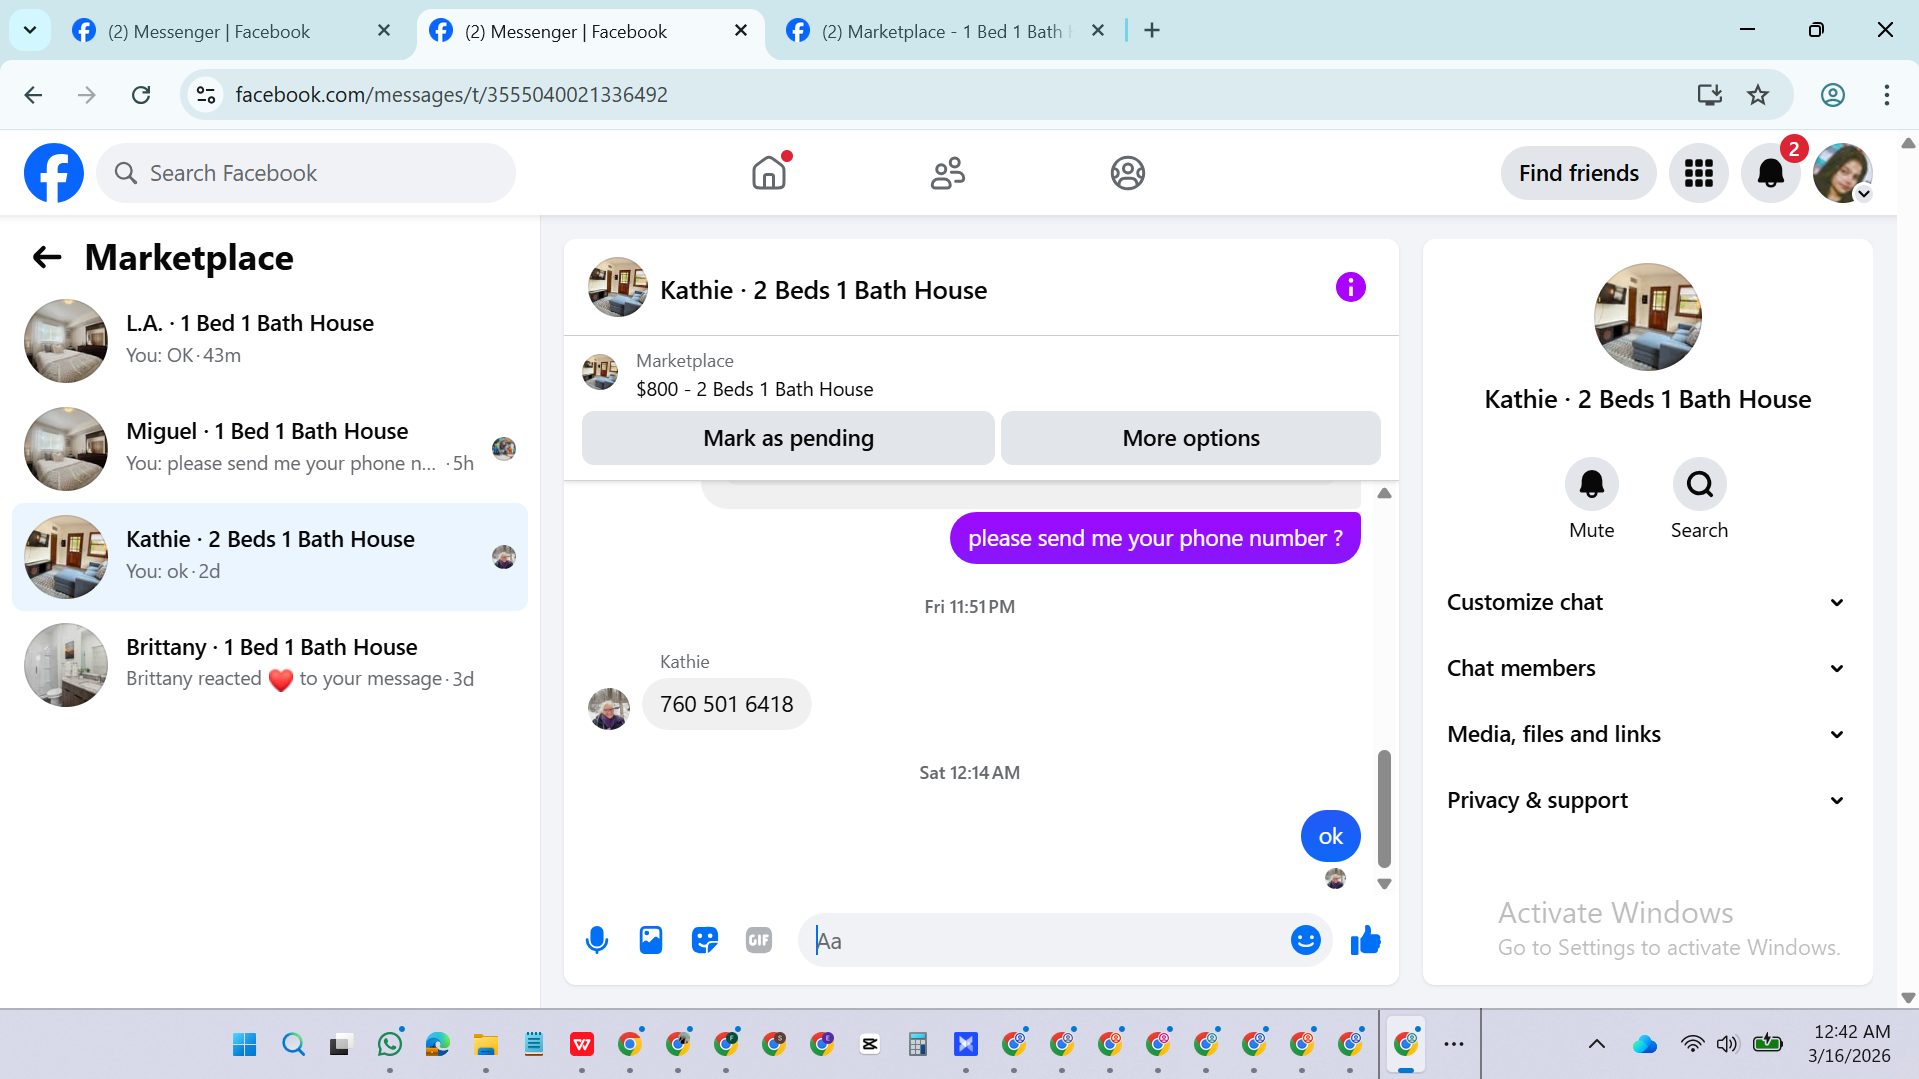Image resolution: width=1919 pixels, height=1079 pixels.
Task: Choose a GIF
Action: pyautogui.click(x=759, y=940)
